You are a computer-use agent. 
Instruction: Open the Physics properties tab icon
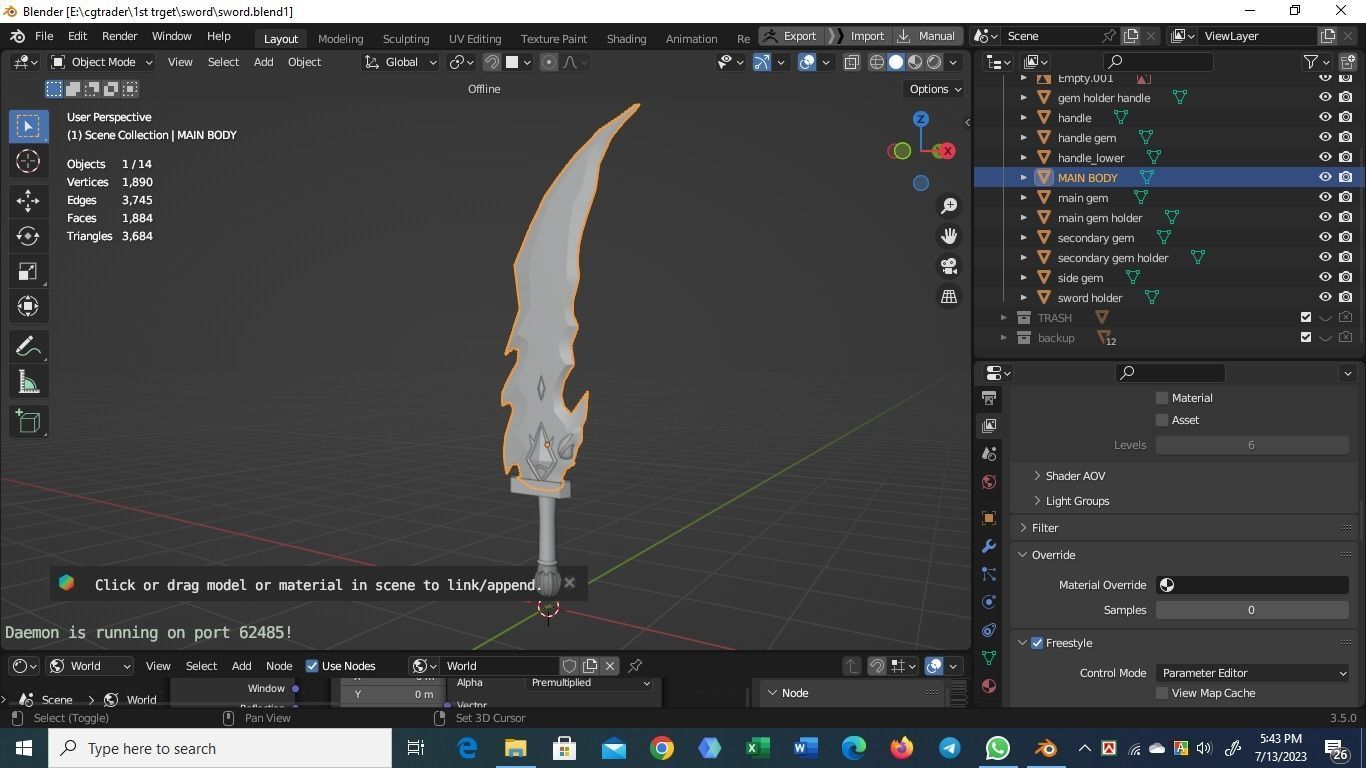tap(989, 602)
